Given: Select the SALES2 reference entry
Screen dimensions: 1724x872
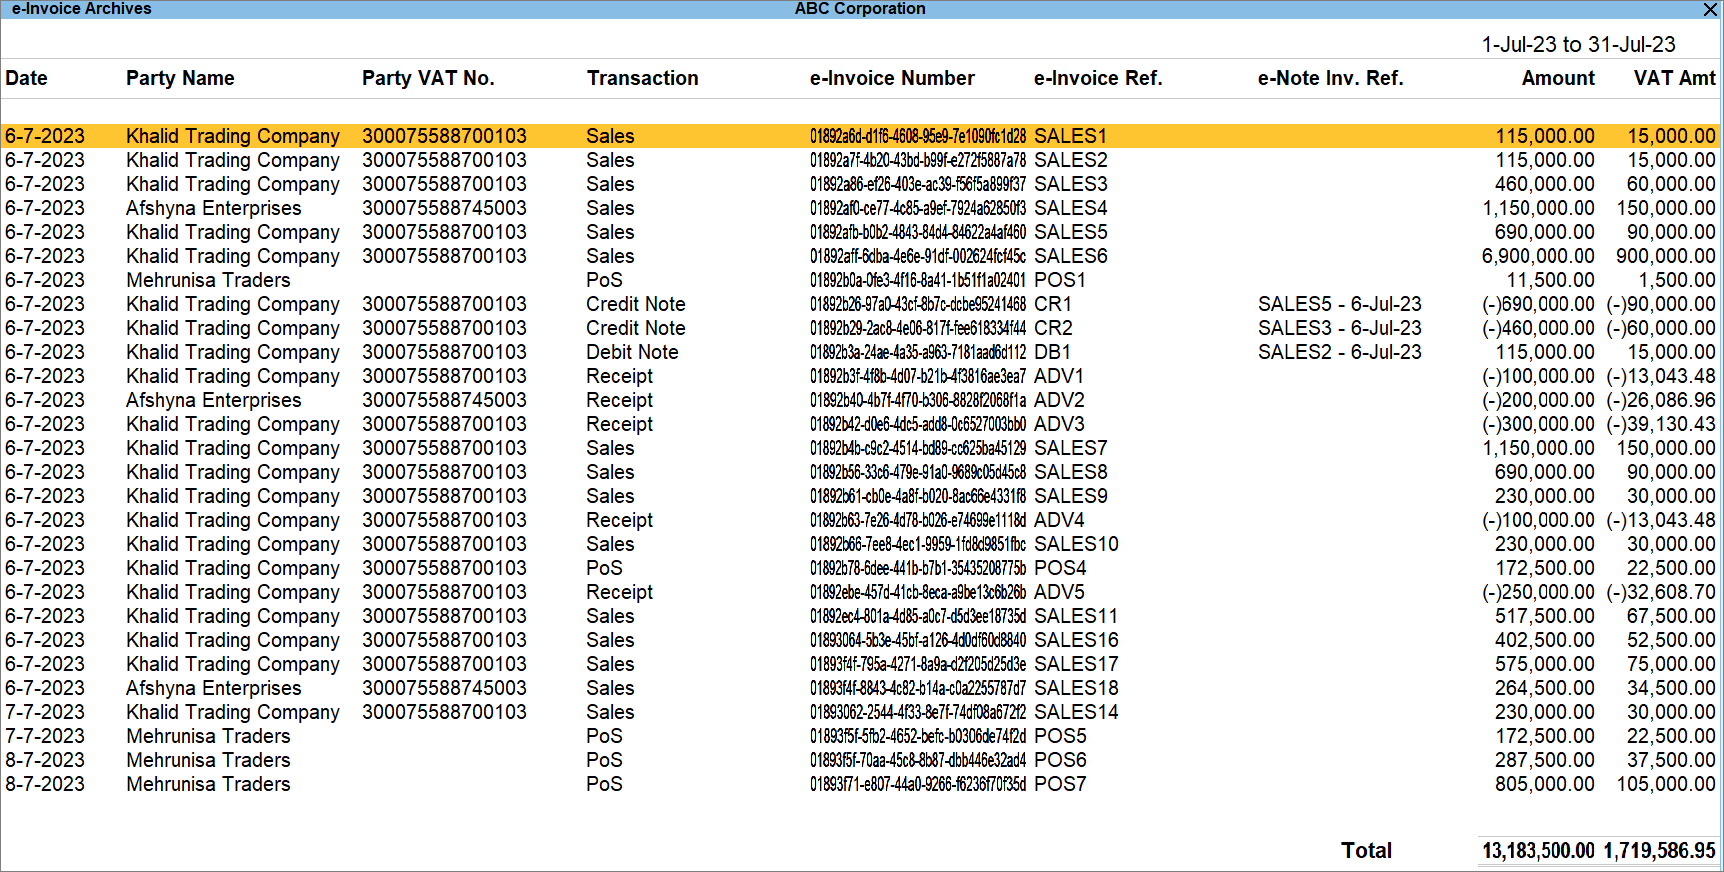Looking at the screenshot, I should click(1071, 160).
